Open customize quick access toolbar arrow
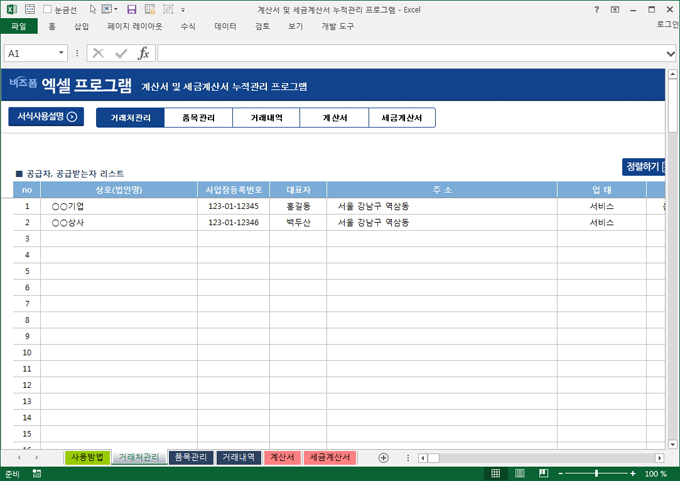Screen dimensions: 680x481 183,10
